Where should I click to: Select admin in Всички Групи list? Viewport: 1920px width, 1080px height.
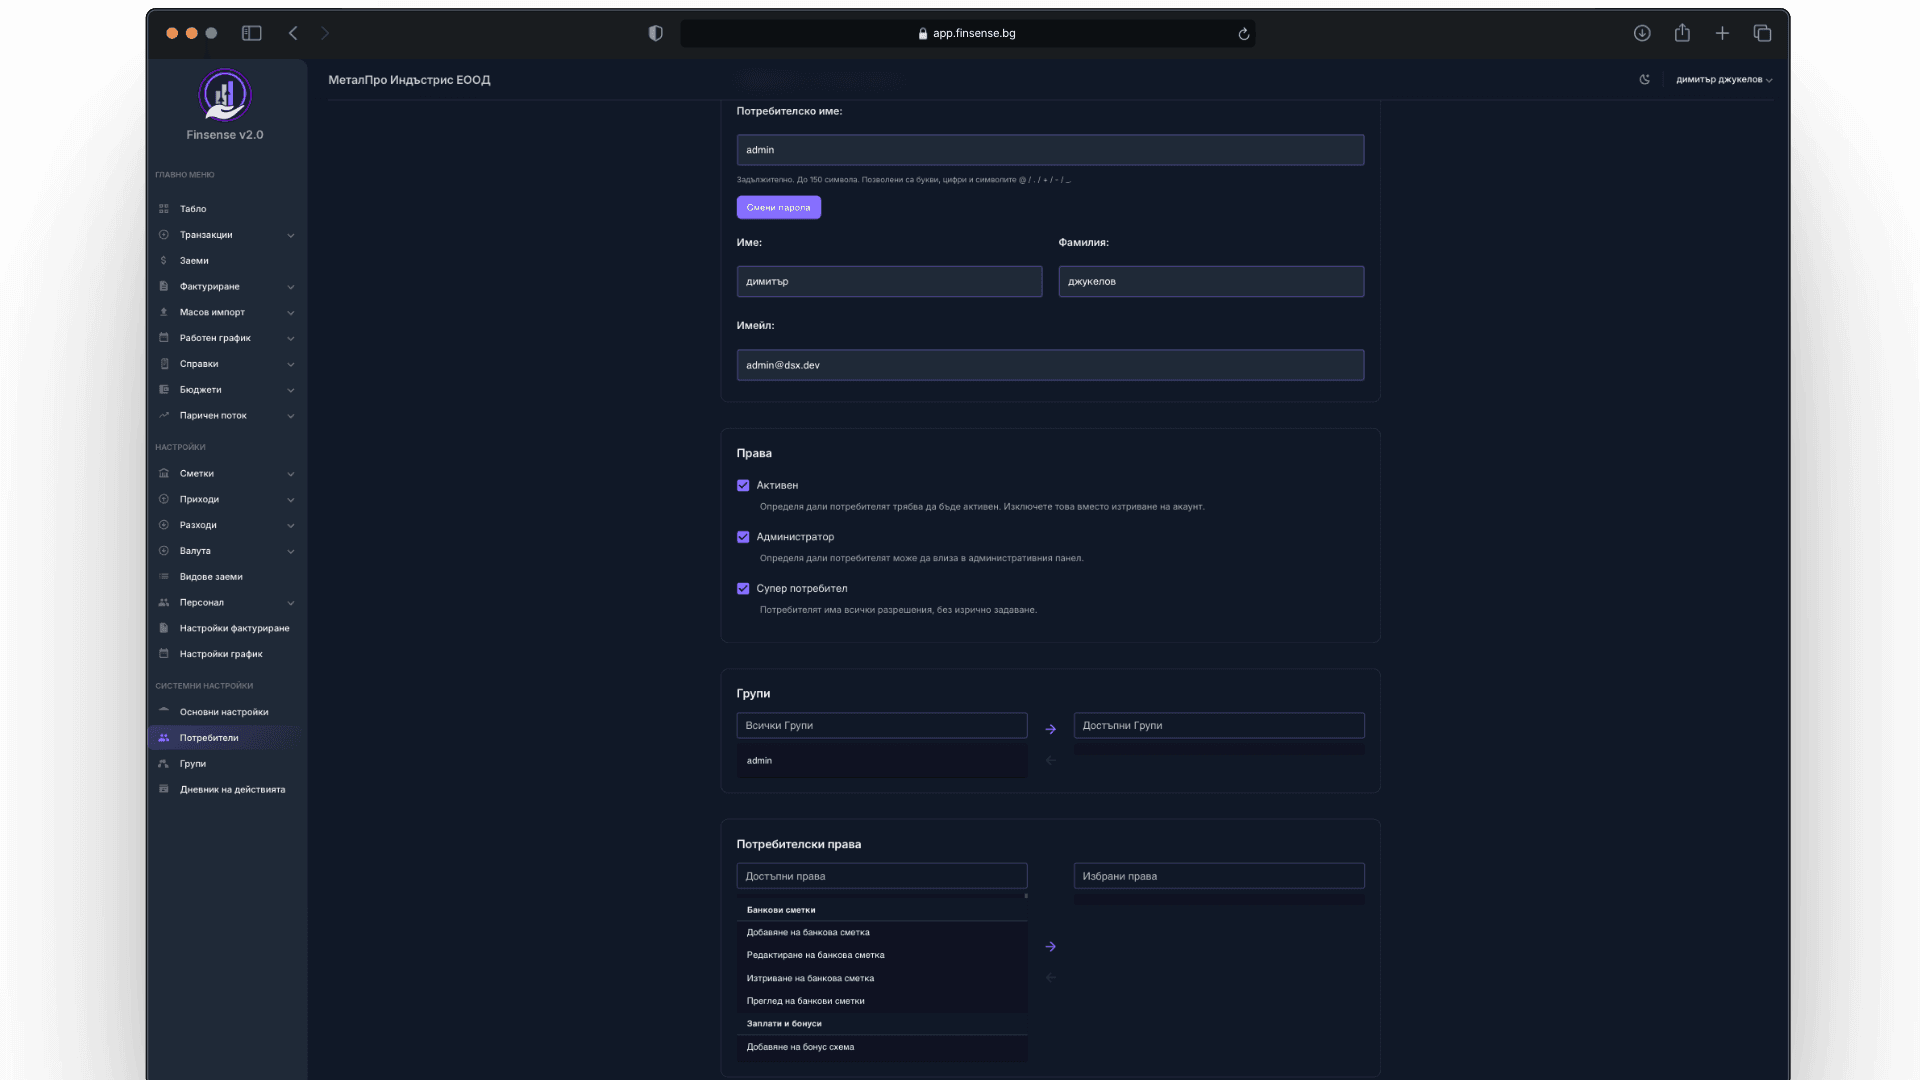pos(882,761)
